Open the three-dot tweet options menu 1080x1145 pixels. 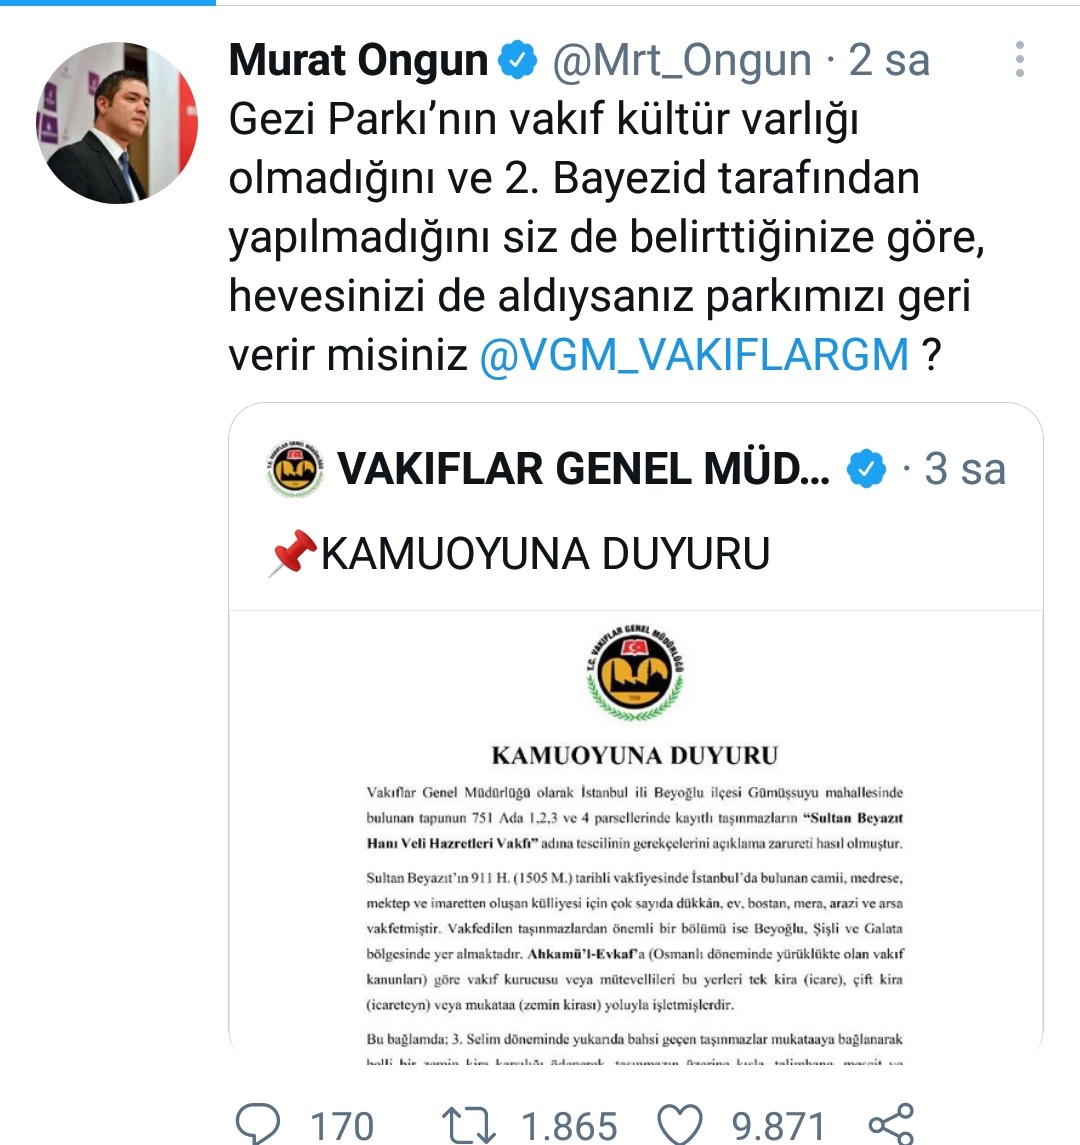coord(1019,58)
